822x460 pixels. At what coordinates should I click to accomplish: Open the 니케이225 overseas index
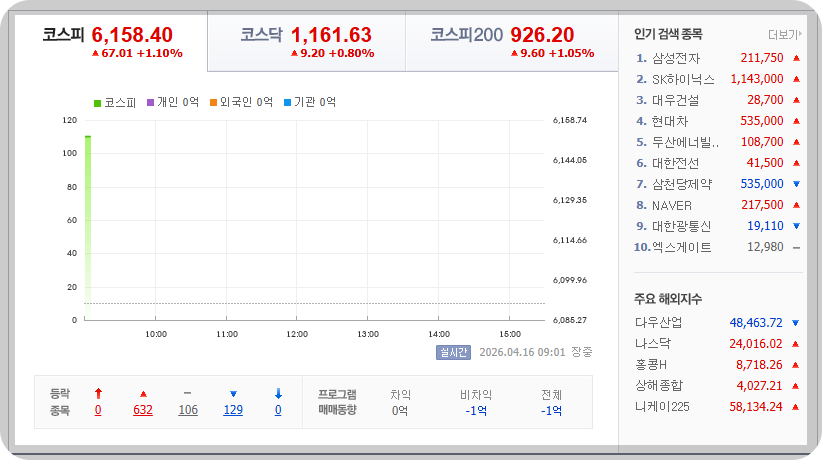[662, 406]
